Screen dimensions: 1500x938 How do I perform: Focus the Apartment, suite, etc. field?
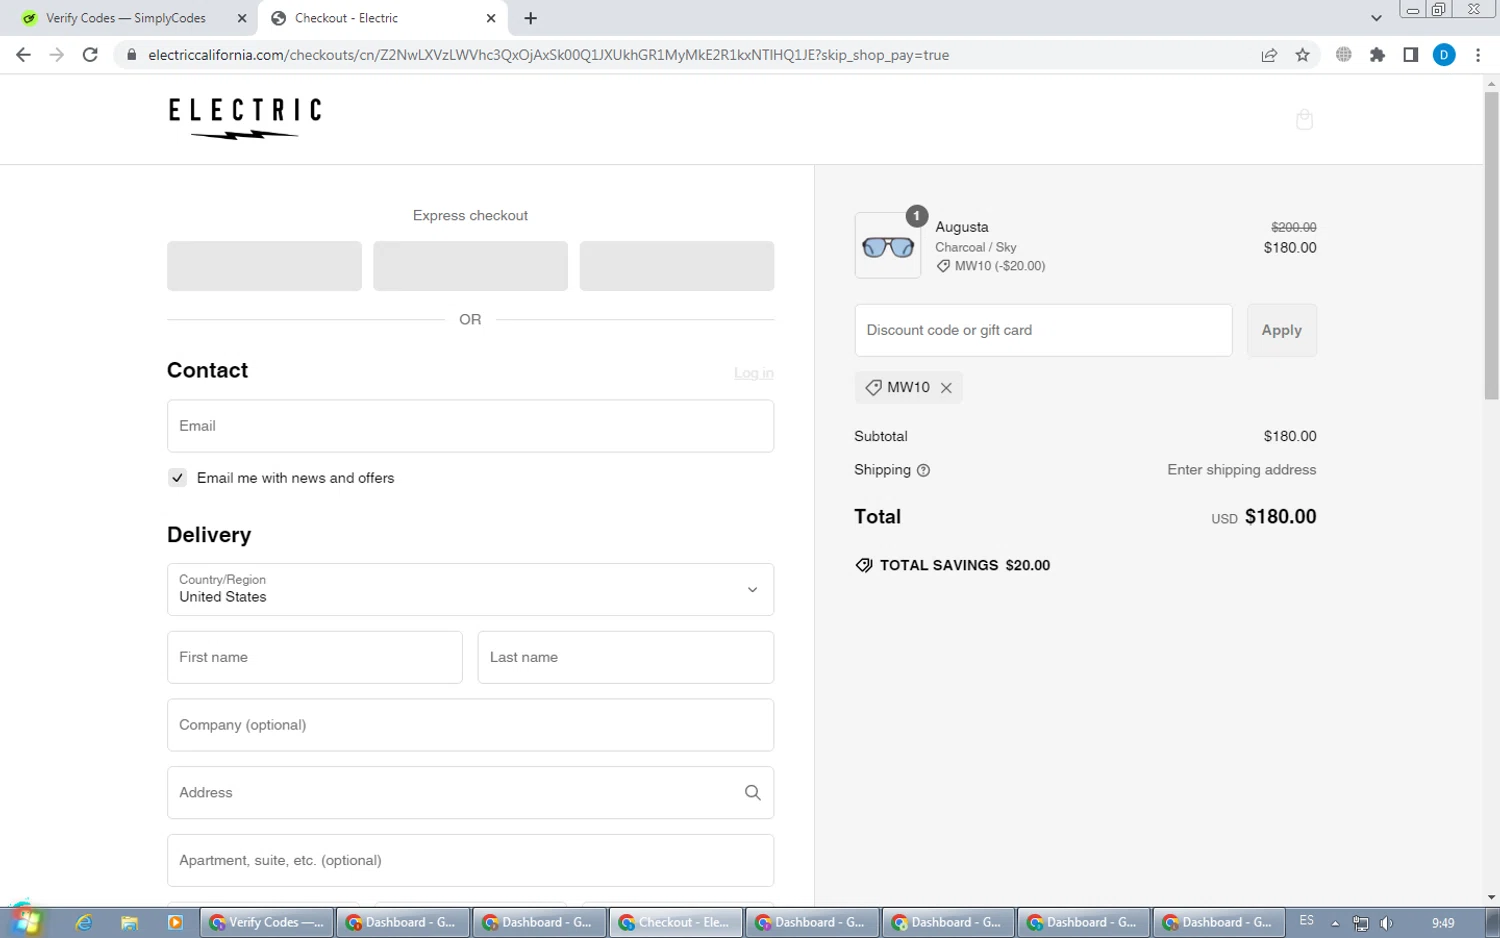470,861
